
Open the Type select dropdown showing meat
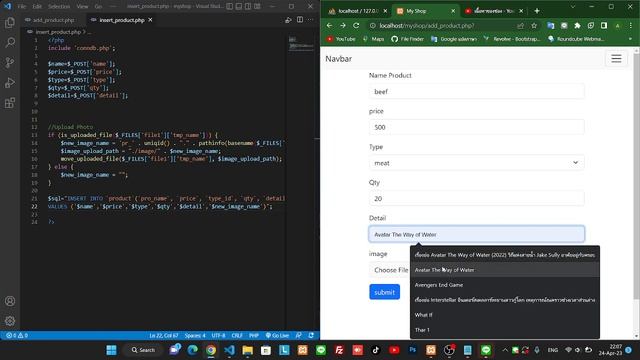[476, 163]
